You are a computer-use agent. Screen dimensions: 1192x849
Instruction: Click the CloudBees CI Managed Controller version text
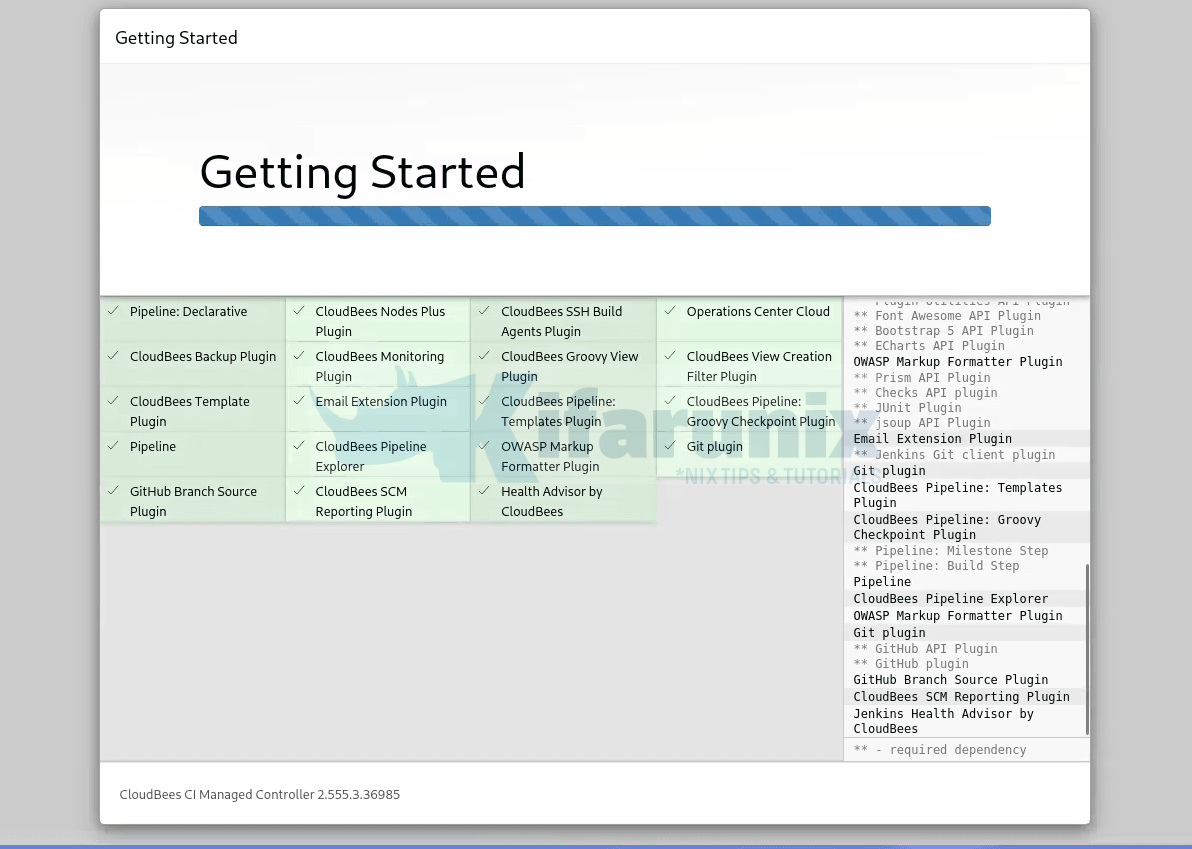click(259, 794)
